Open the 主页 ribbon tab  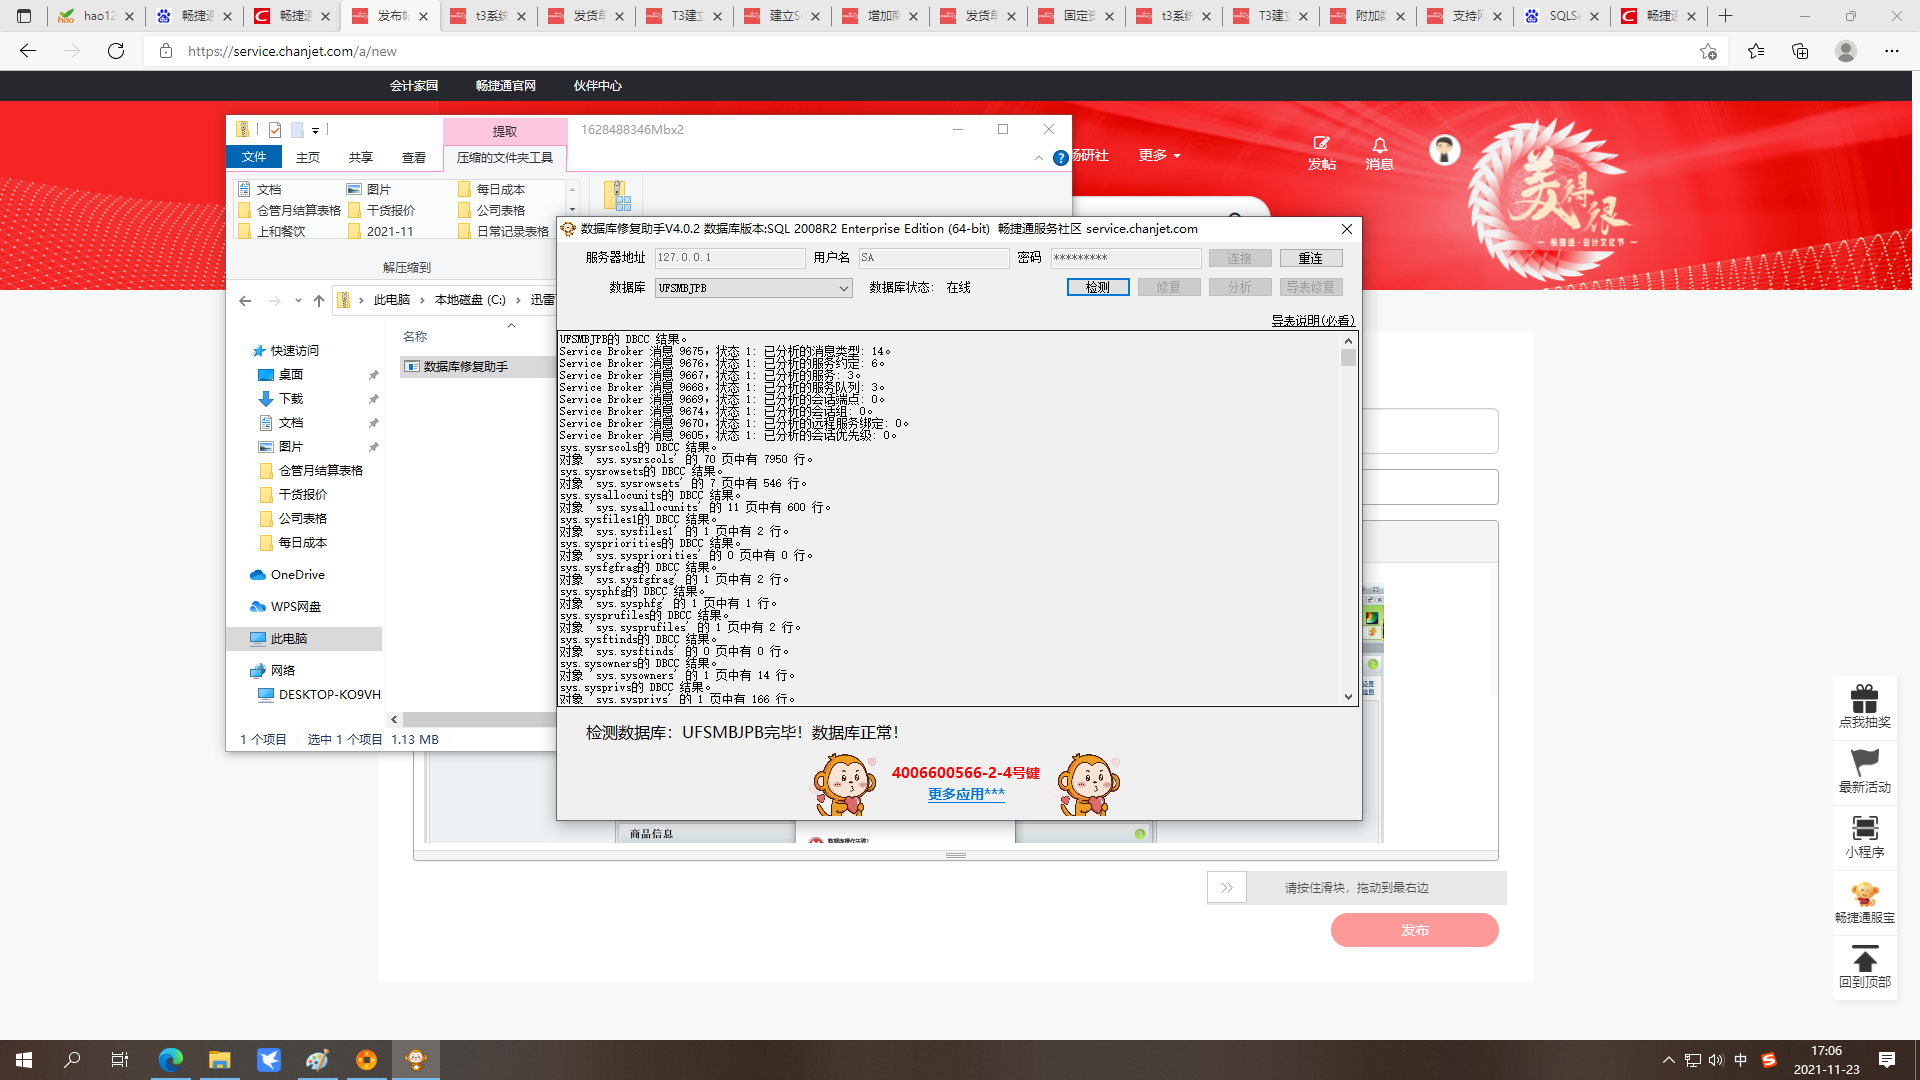click(x=308, y=157)
